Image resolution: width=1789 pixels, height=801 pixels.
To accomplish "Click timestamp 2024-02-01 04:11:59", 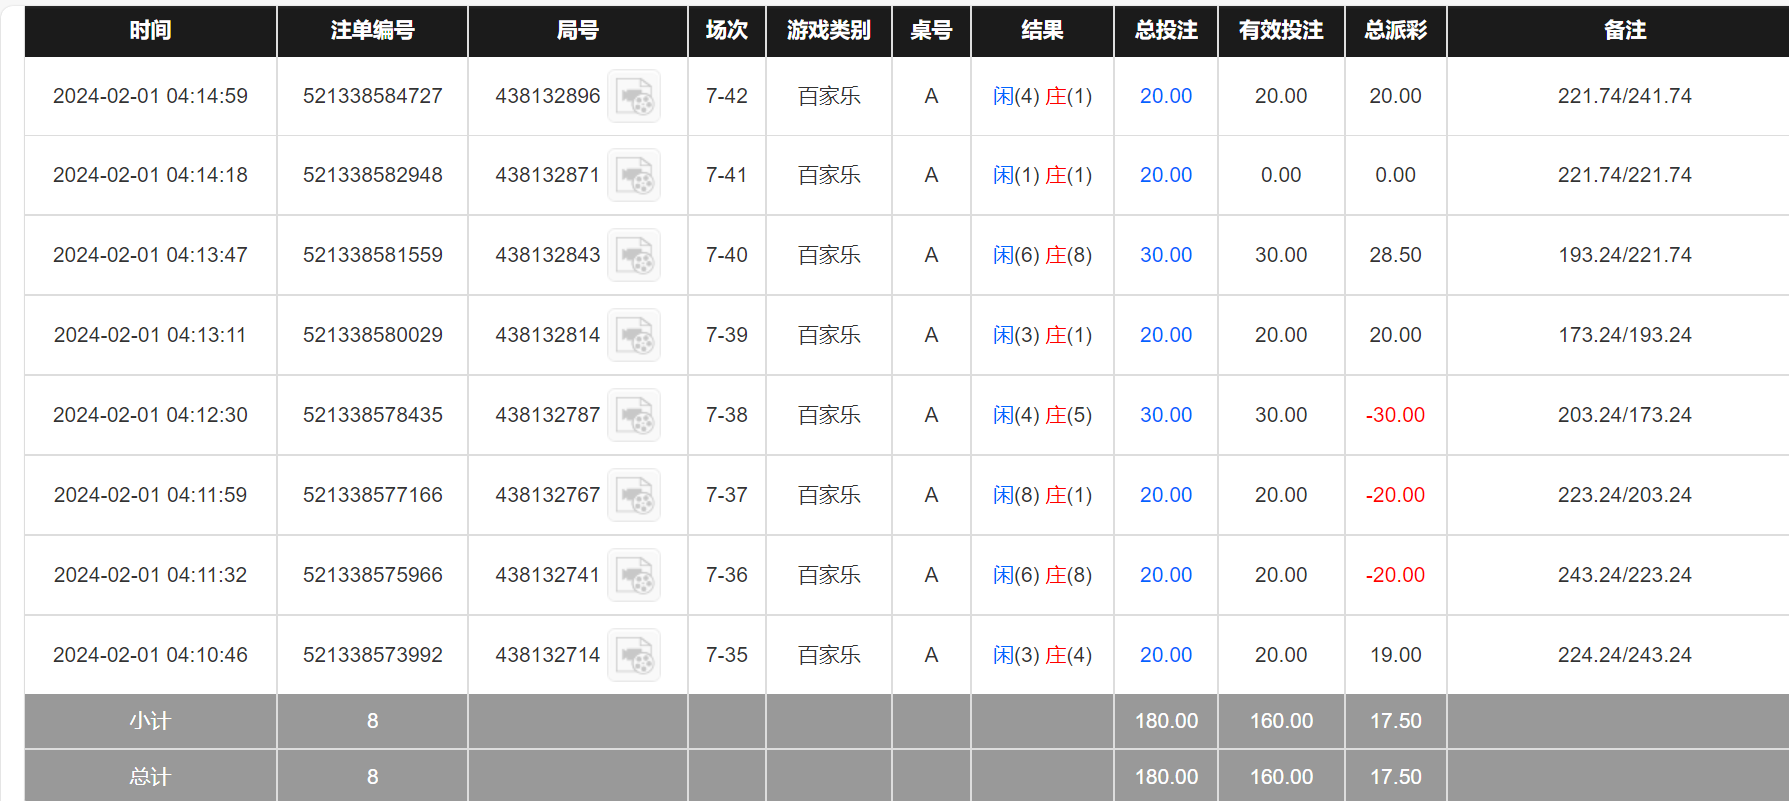I will coord(150,495).
